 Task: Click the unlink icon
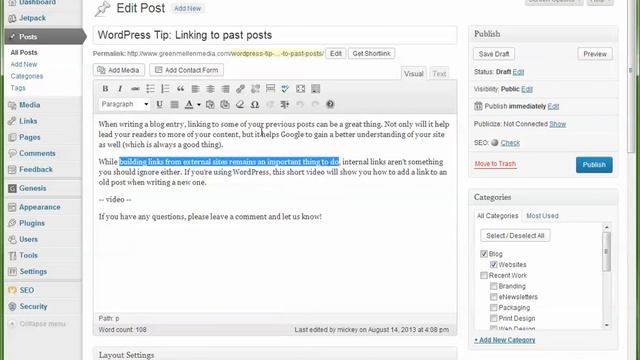click(256, 89)
